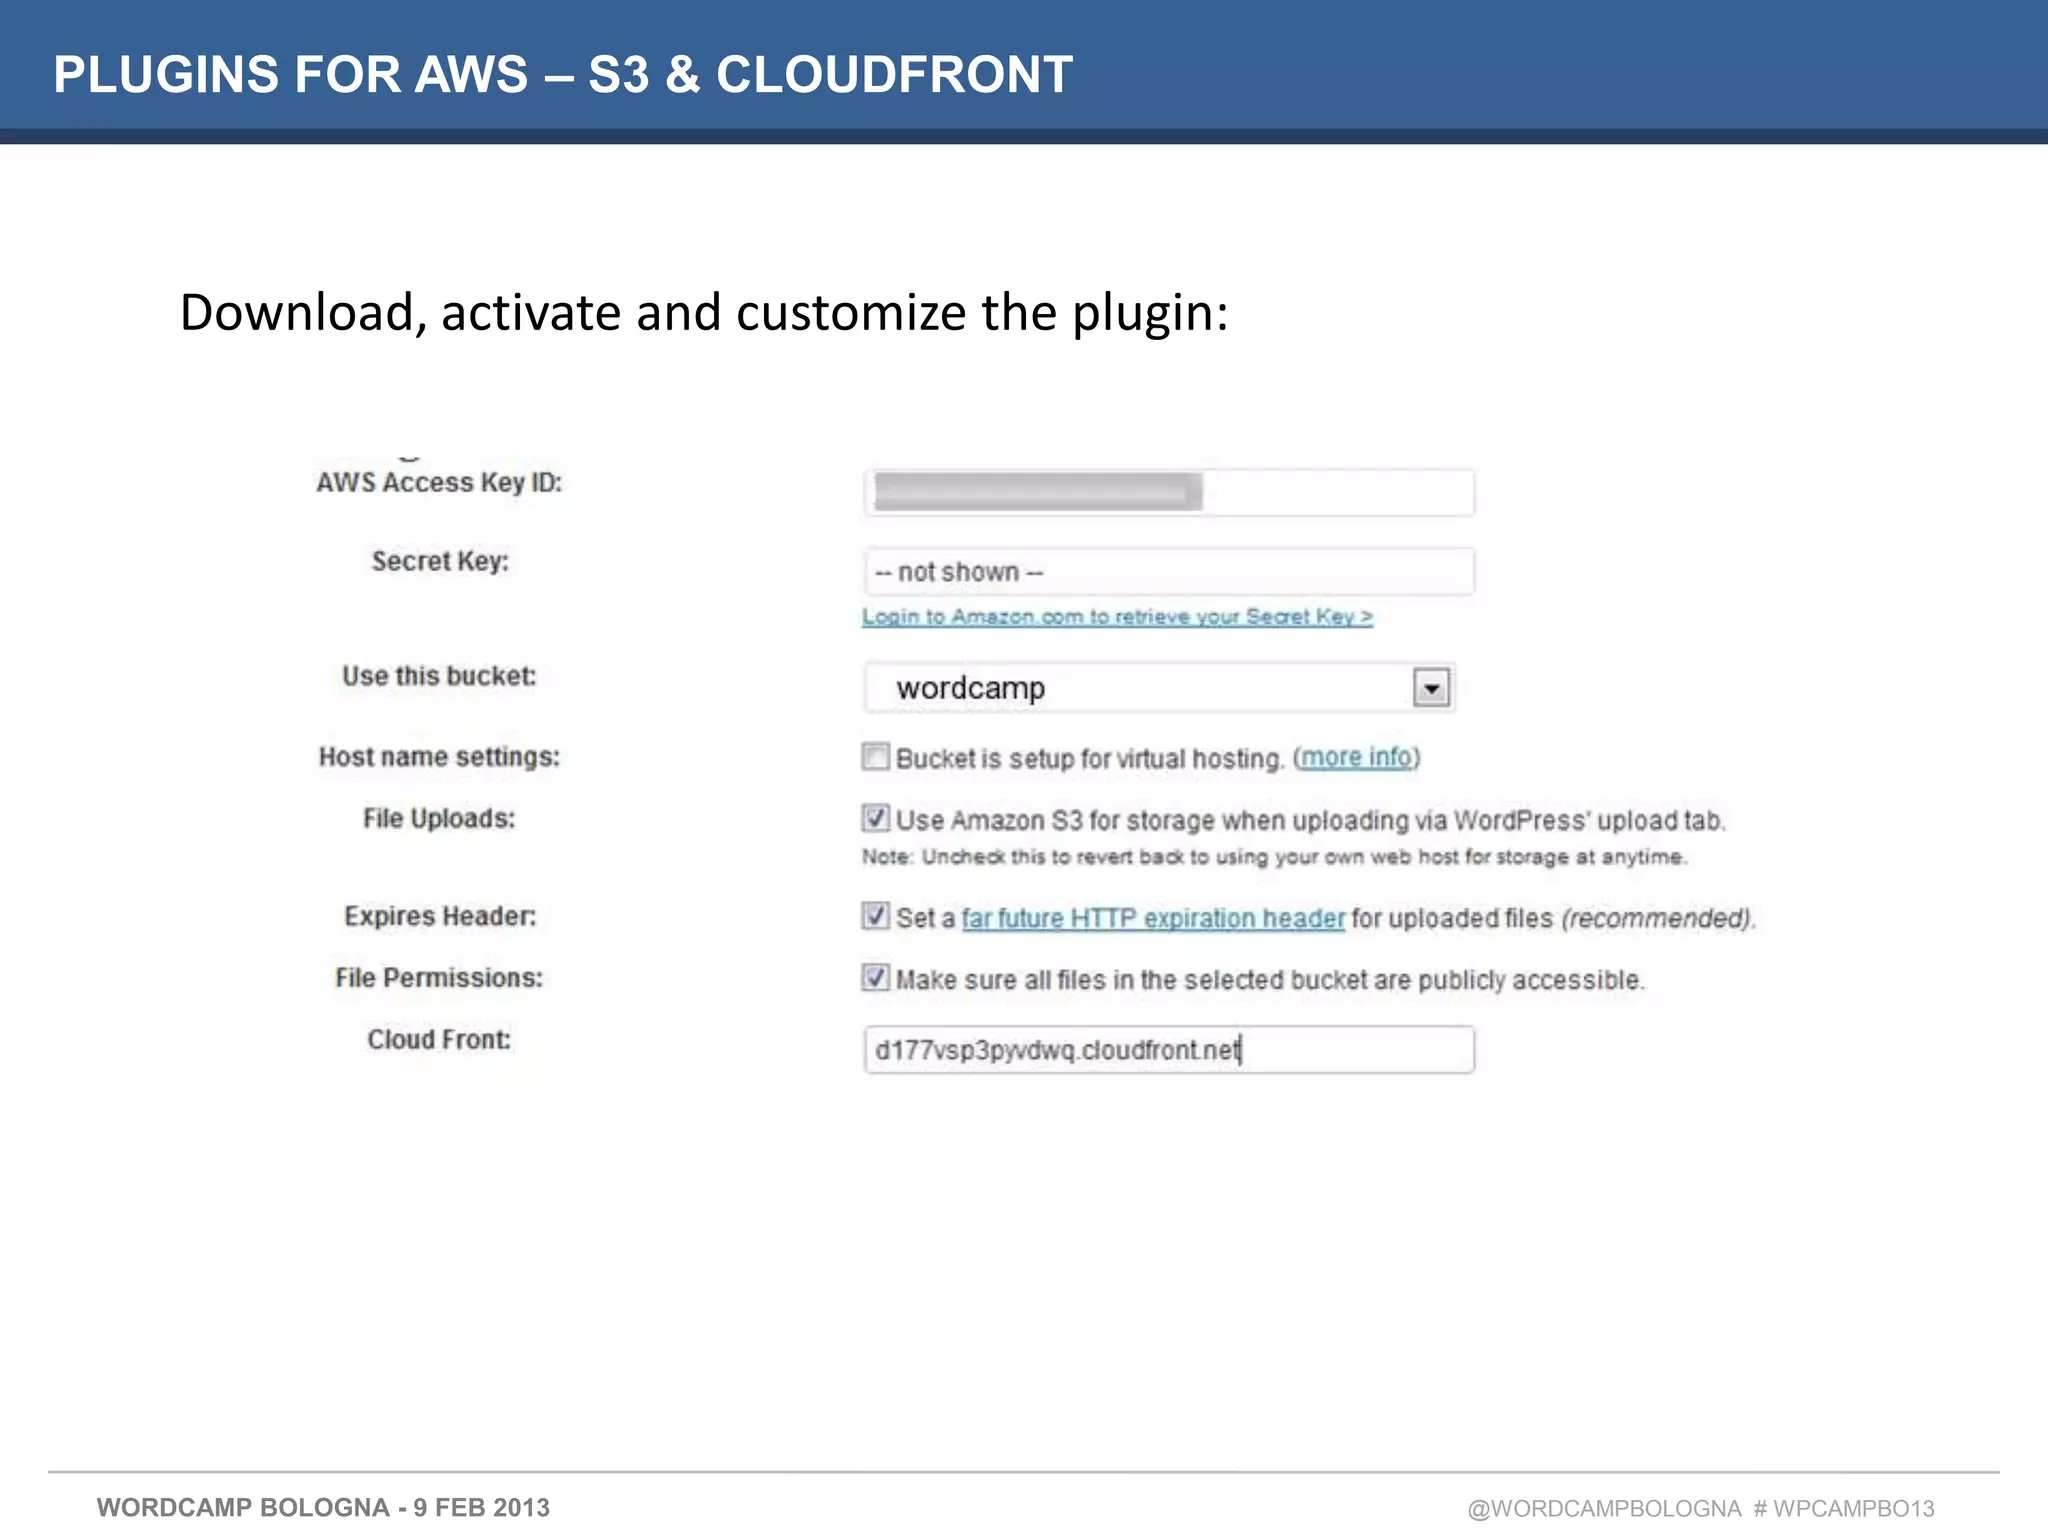Click the 'PLUGINS FOR AWS – S3 & CLOUDFRONT' title
2048x1536 pixels.
point(563,75)
